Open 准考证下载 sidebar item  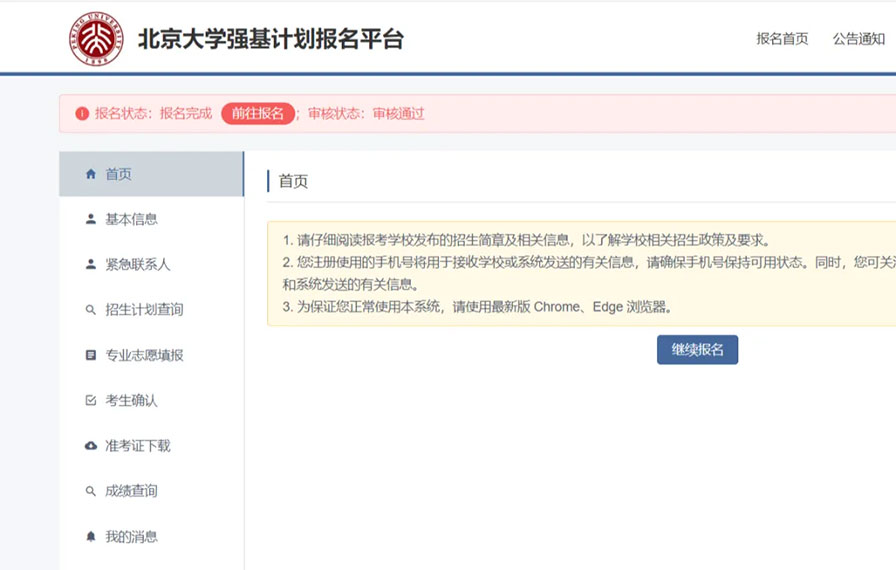tap(151, 445)
